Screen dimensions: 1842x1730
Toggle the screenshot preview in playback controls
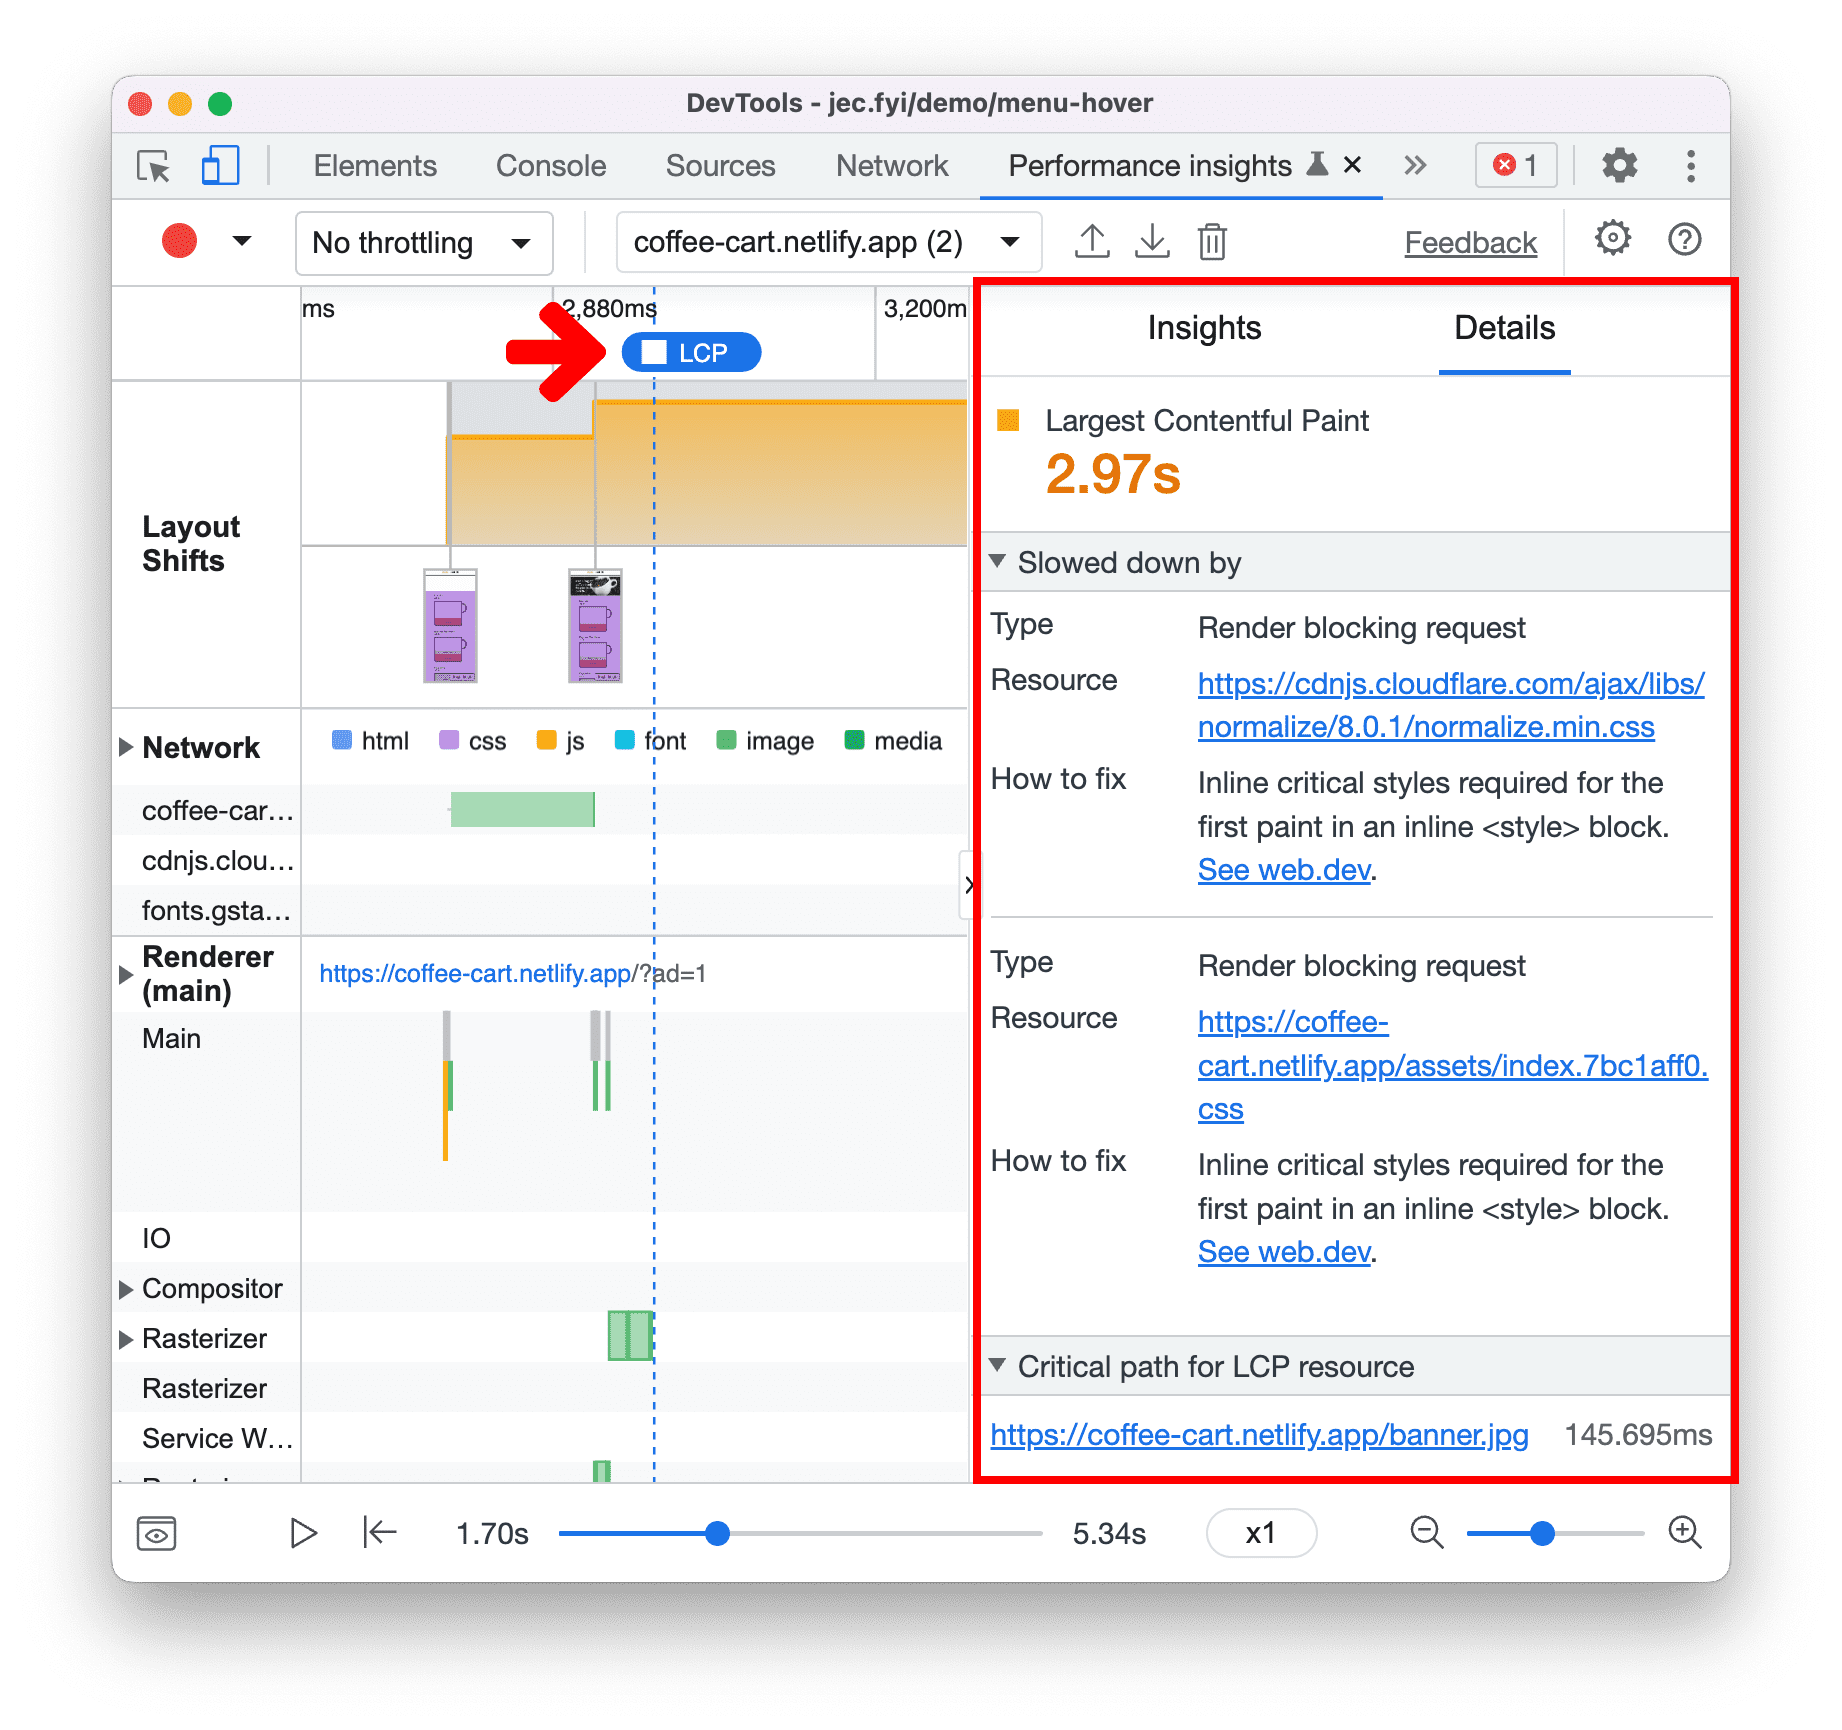click(x=157, y=1533)
